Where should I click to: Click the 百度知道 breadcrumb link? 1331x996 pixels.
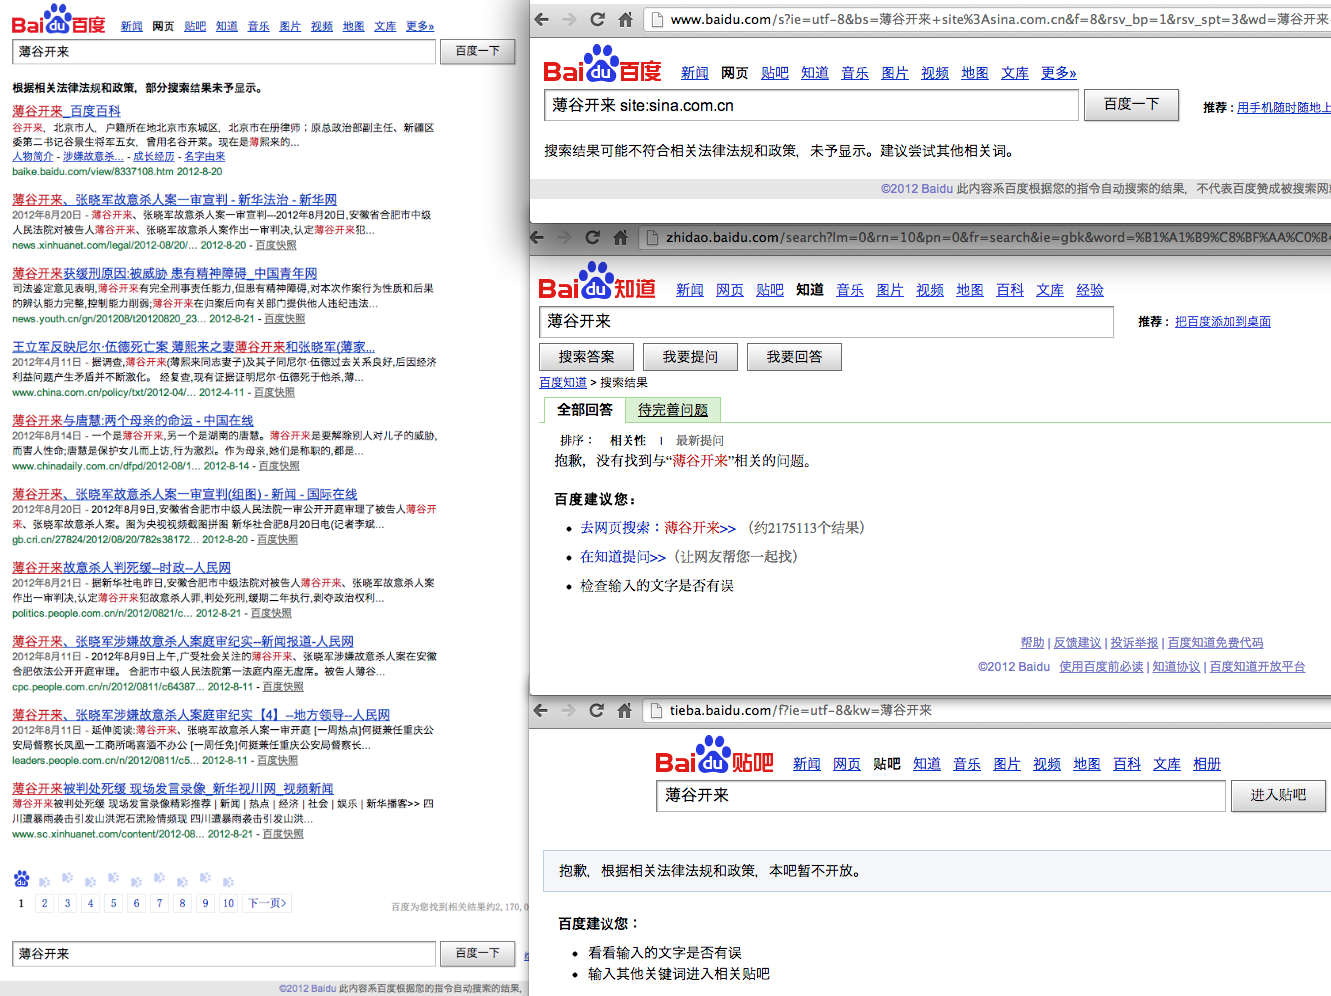(x=563, y=383)
